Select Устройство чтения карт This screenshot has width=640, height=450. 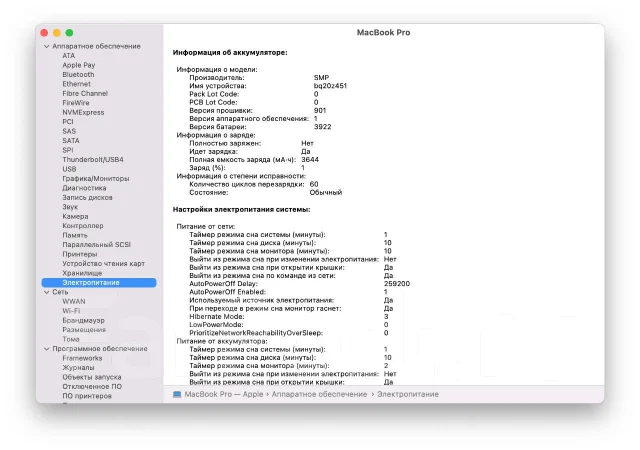103,264
